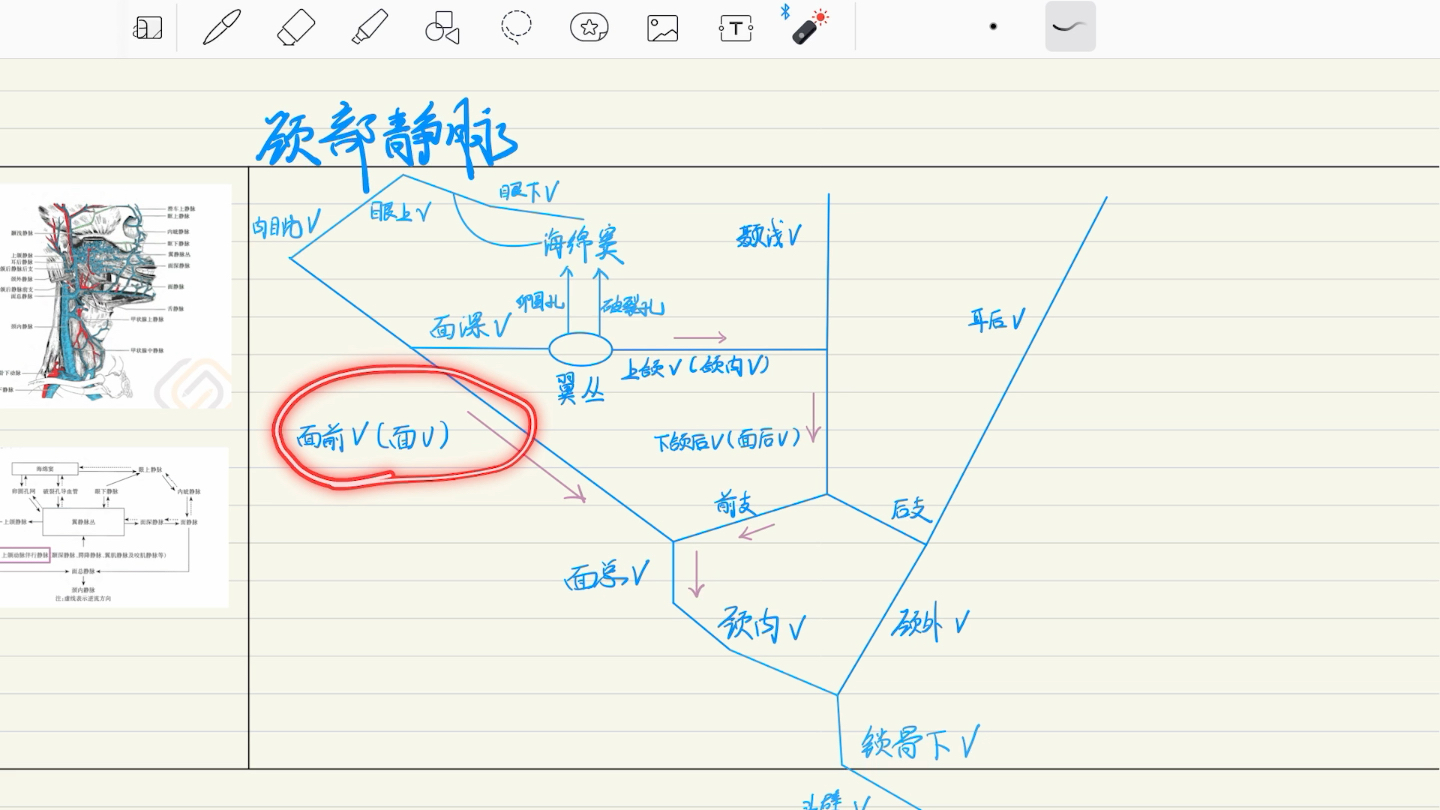Choose the small dot pointer option
This screenshot has height=810, width=1440.
coord(993,27)
